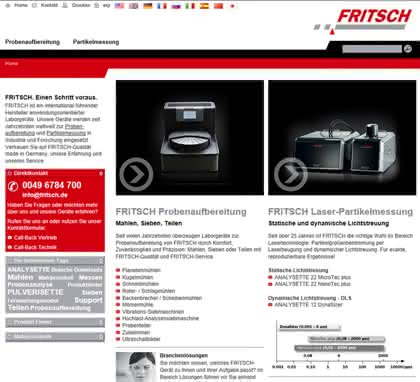This screenshot has height=382, width=420.
Task: Open Vibrations-Siebmaschinen link
Action: pyautogui.click(x=153, y=312)
